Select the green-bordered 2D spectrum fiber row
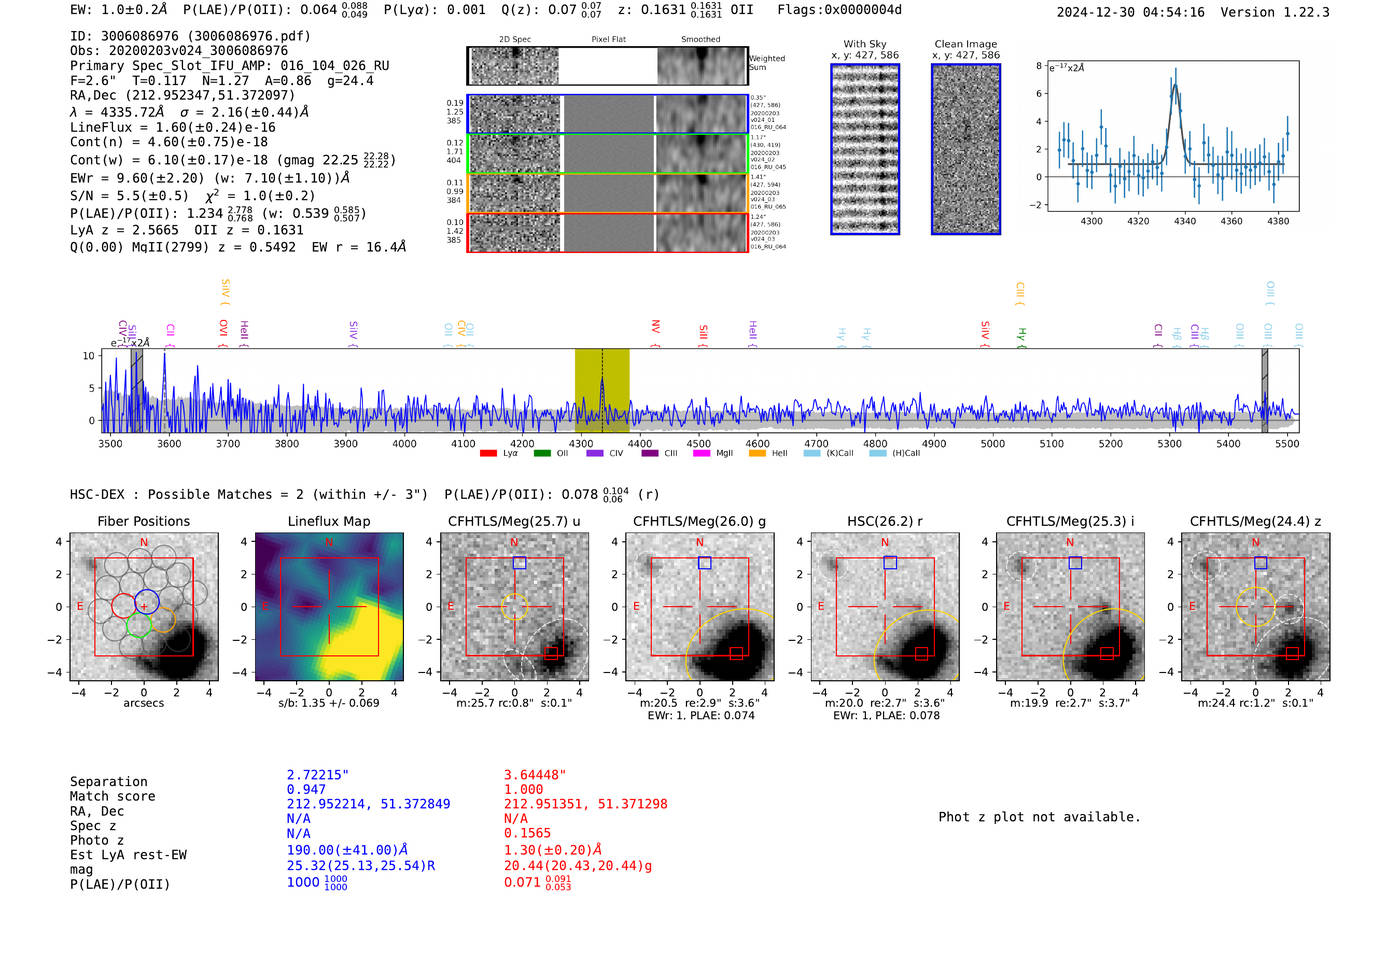1400x953 pixels. pyautogui.click(x=607, y=153)
